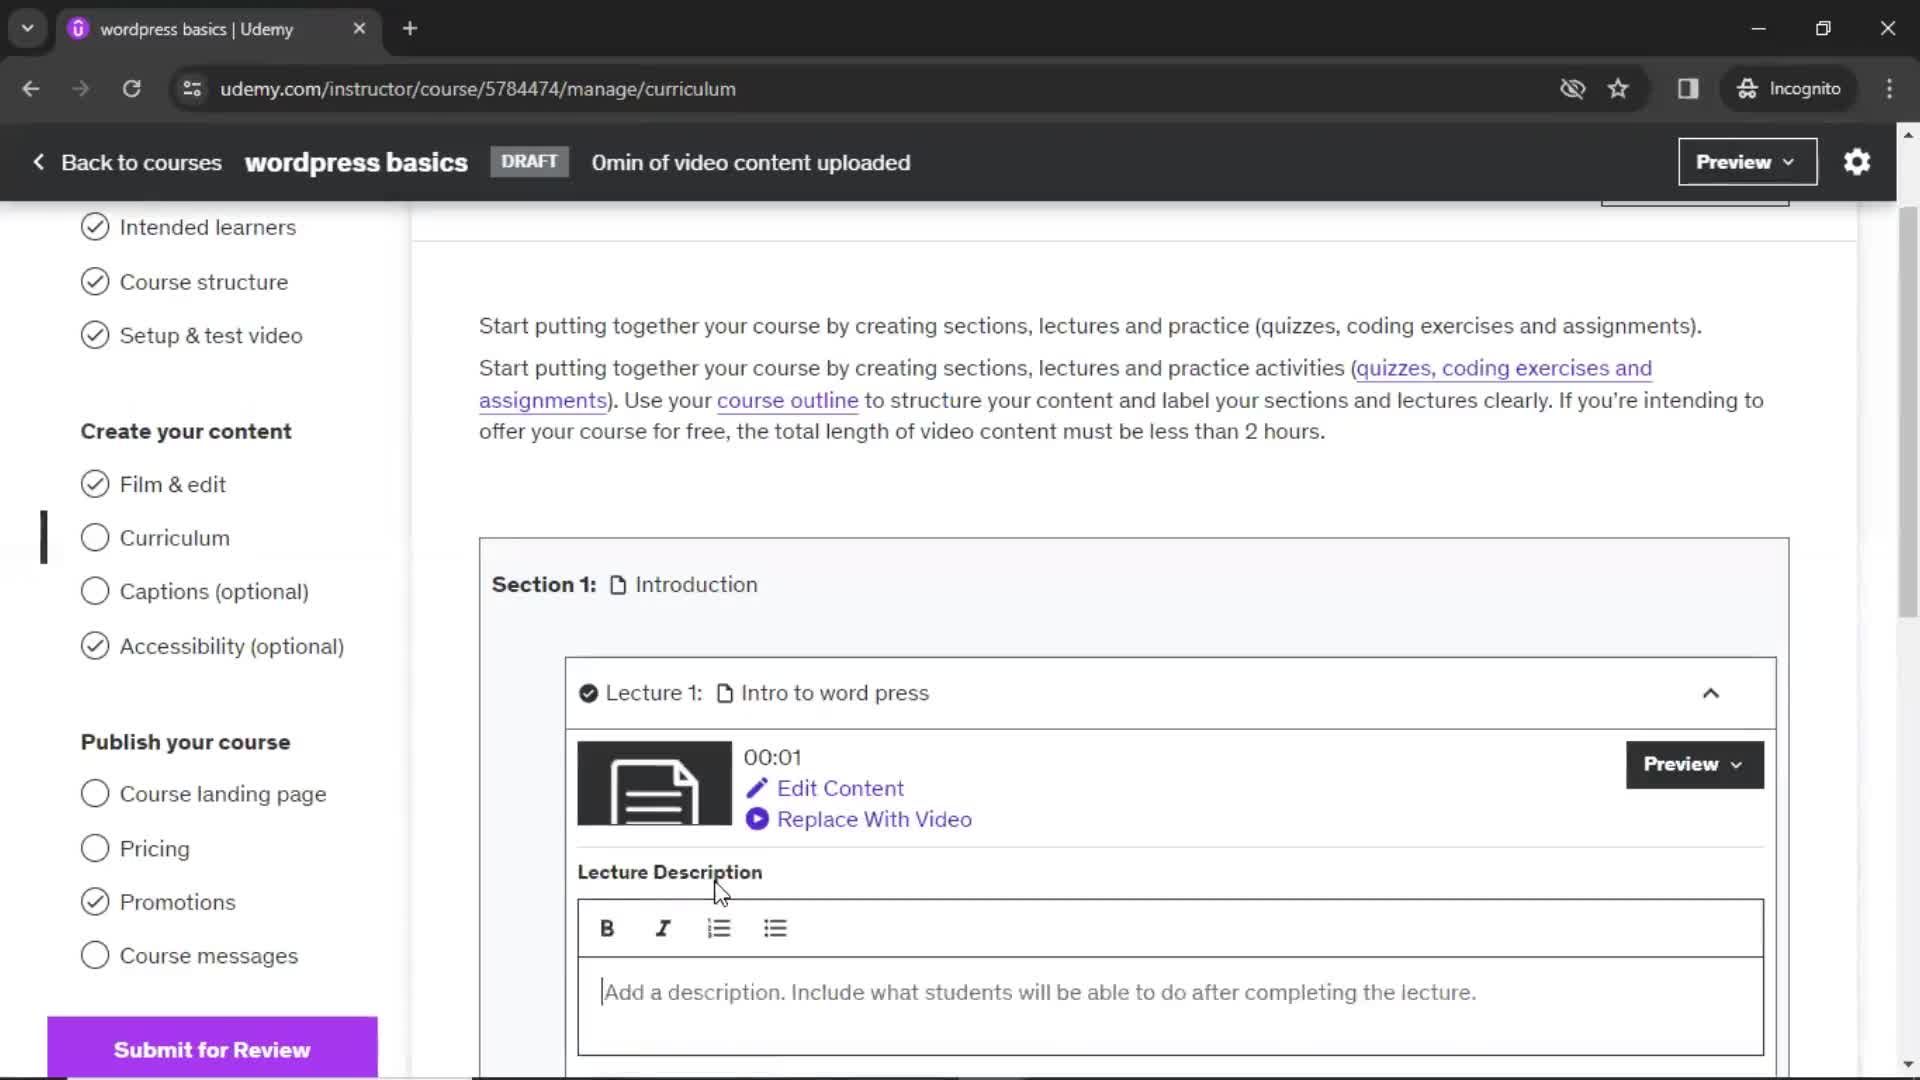Toggle the Captions optional checklist item
This screenshot has width=1920, height=1080.
tap(95, 591)
